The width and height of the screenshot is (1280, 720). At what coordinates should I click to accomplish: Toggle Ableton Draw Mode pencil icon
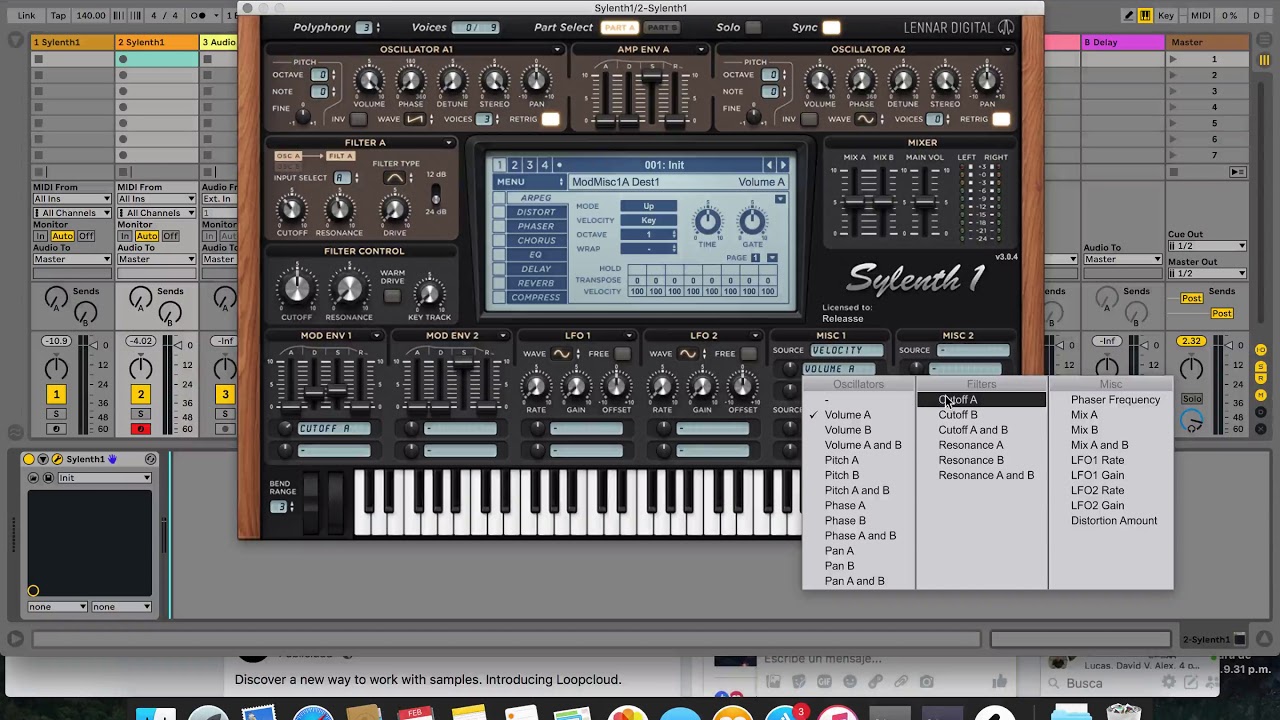pos(1128,15)
